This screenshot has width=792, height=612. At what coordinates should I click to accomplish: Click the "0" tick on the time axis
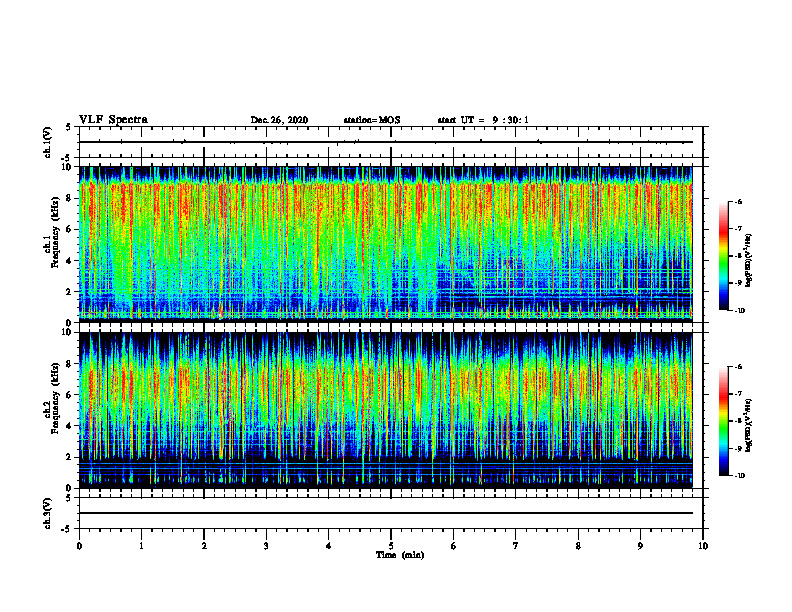click(79, 546)
